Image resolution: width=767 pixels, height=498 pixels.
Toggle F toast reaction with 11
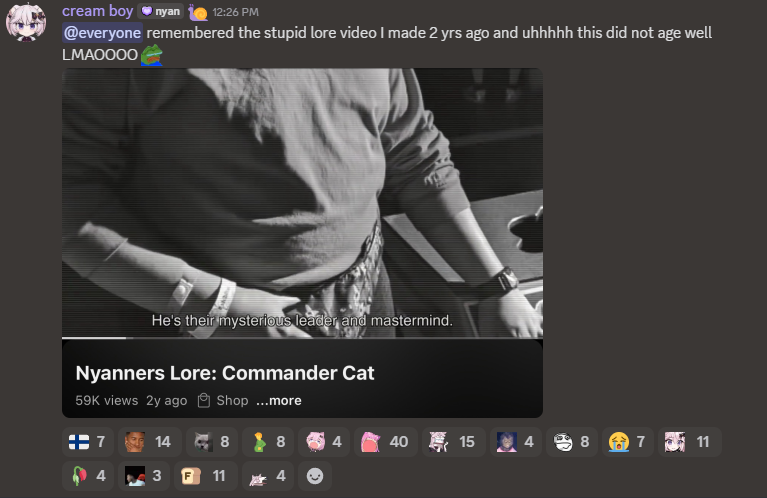click(x=206, y=475)
